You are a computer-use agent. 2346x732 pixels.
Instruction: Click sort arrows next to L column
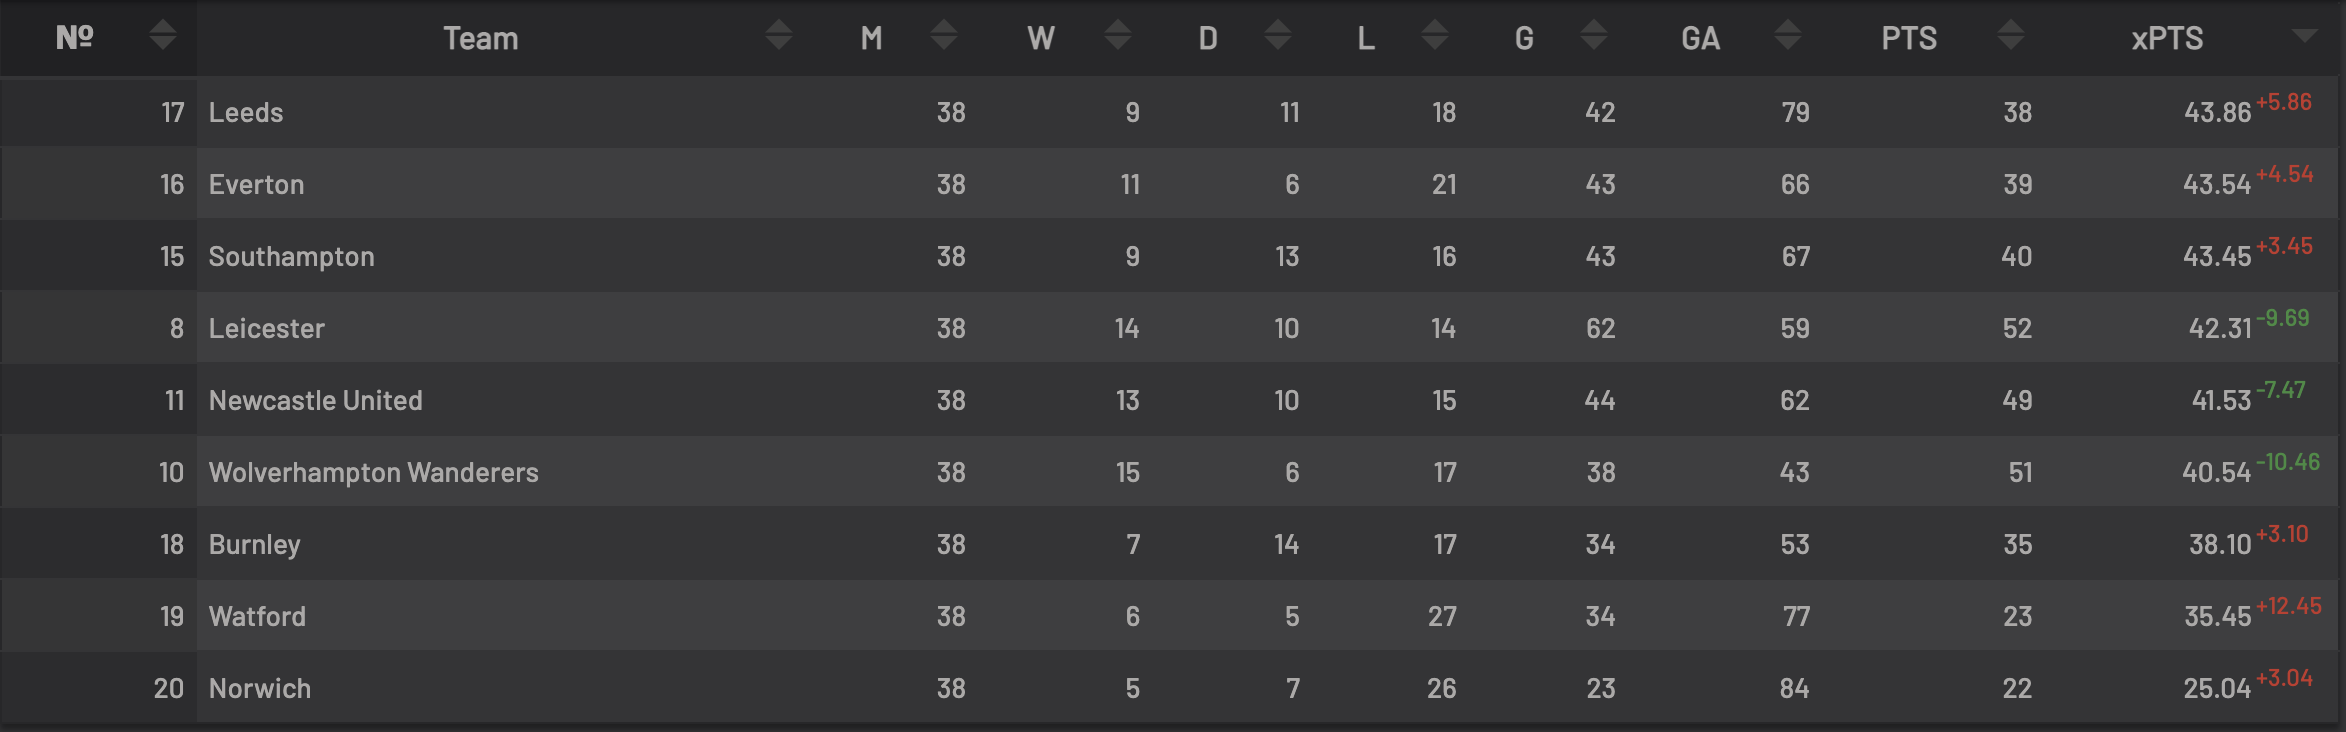coord(1435,35)
